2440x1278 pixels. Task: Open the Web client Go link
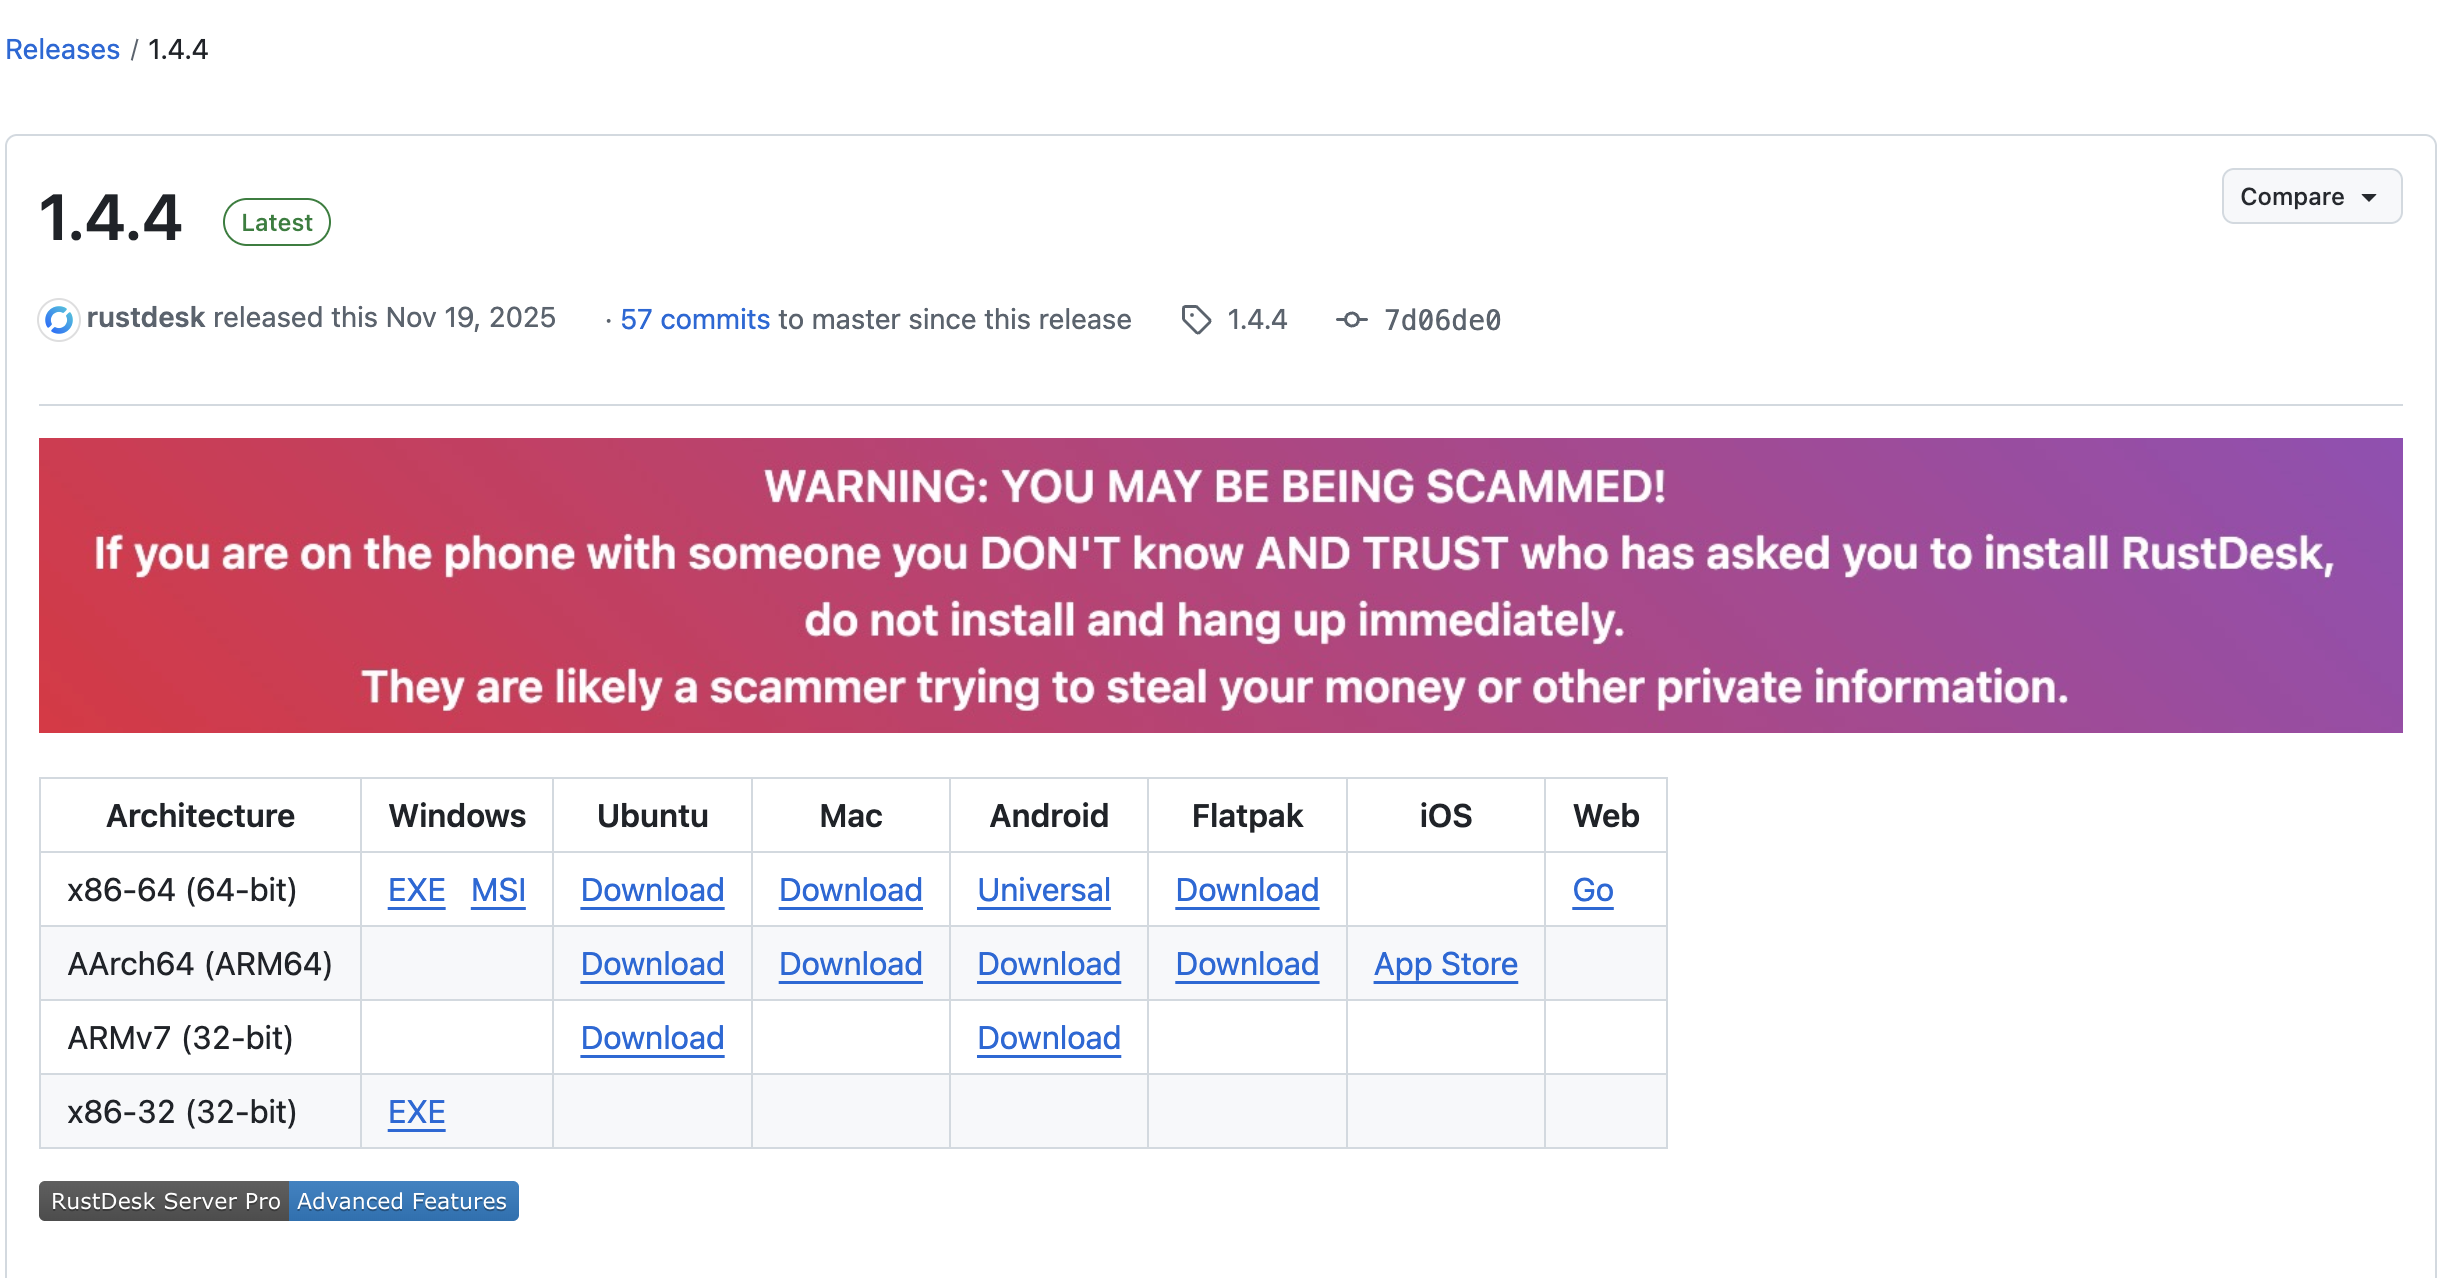[x=1592, y=890]
